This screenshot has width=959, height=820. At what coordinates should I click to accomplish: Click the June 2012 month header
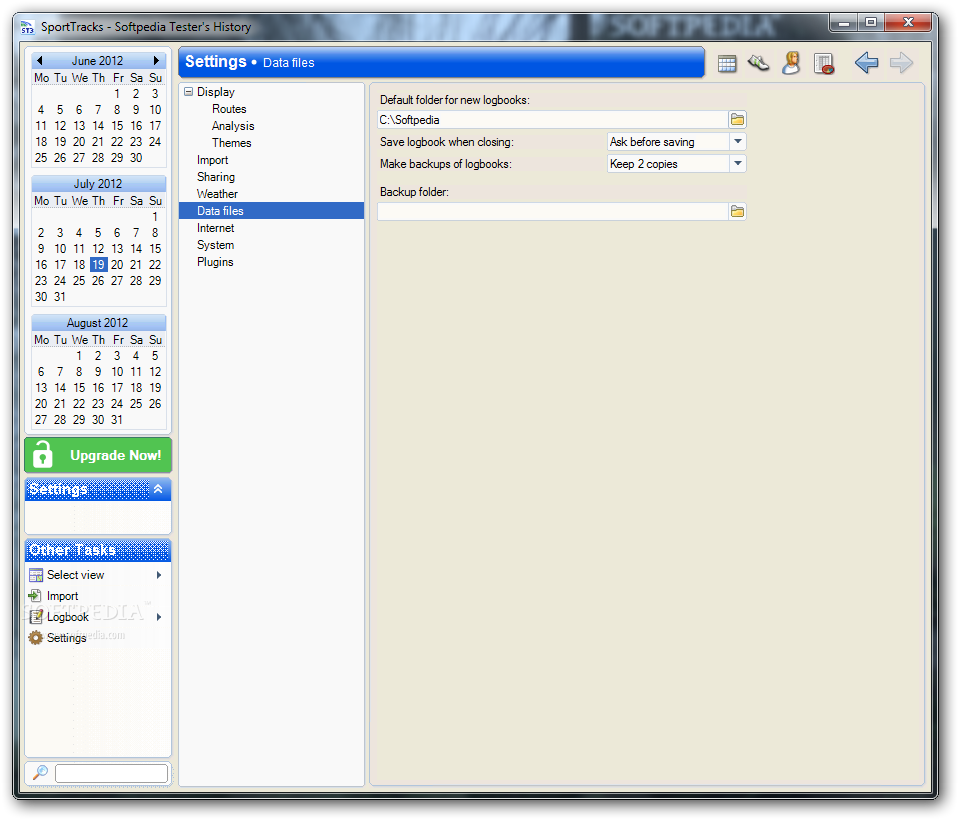point(97,61)
